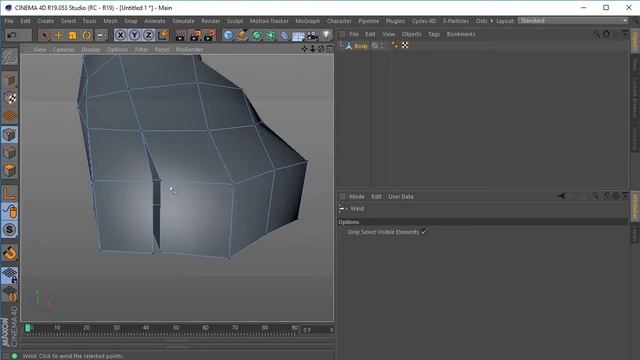The width and height of the screenshot is (640, 360).
Task: Click the checkerboard texture tag on Body
Action: (x=405, y=46)
